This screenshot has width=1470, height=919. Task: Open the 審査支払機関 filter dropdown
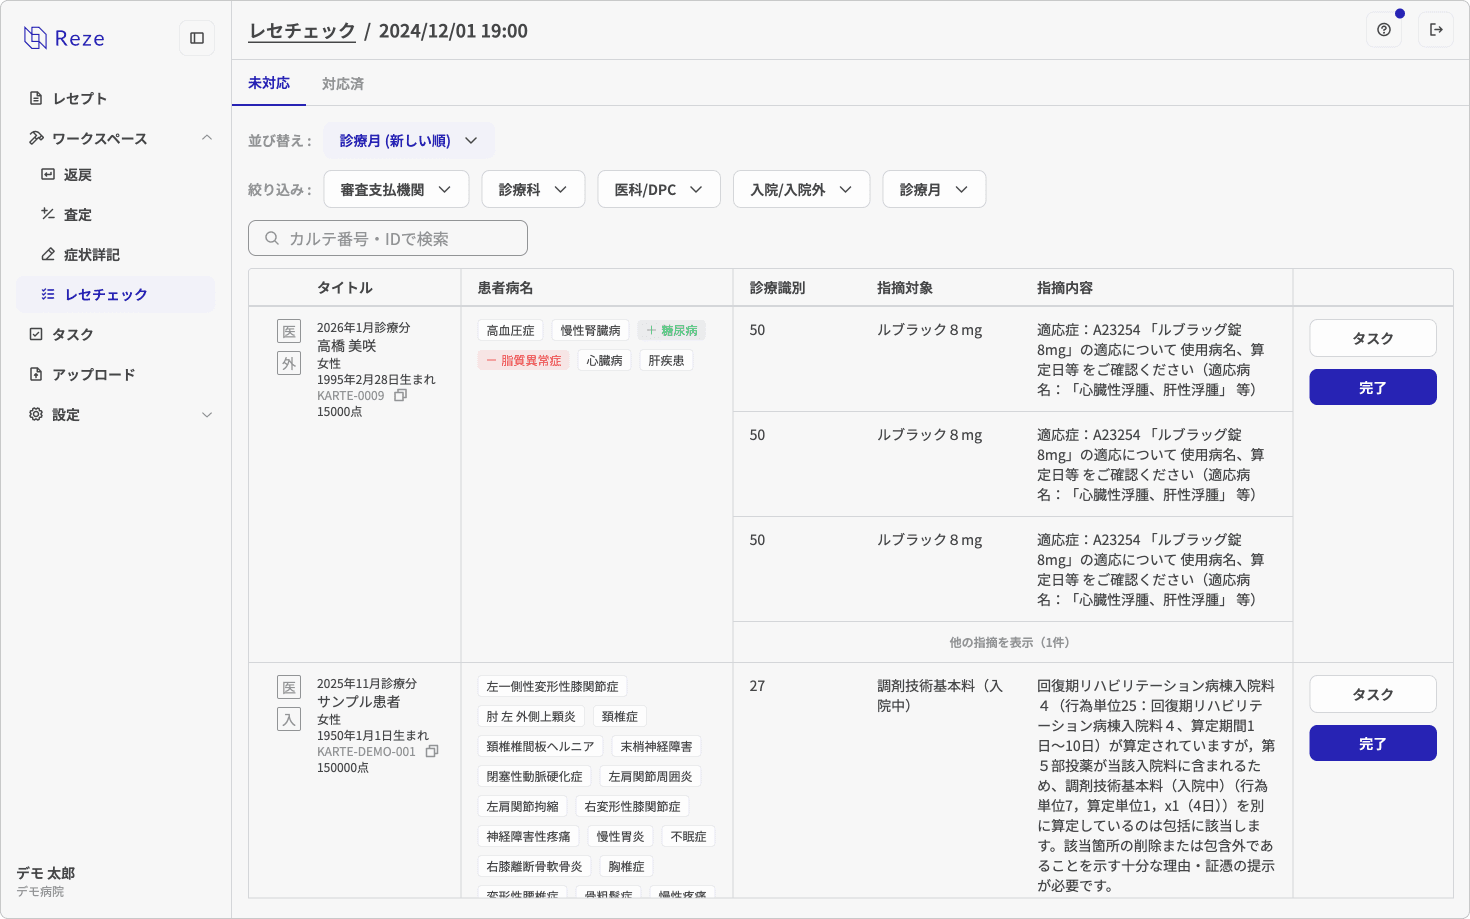[x=396, y=189]
